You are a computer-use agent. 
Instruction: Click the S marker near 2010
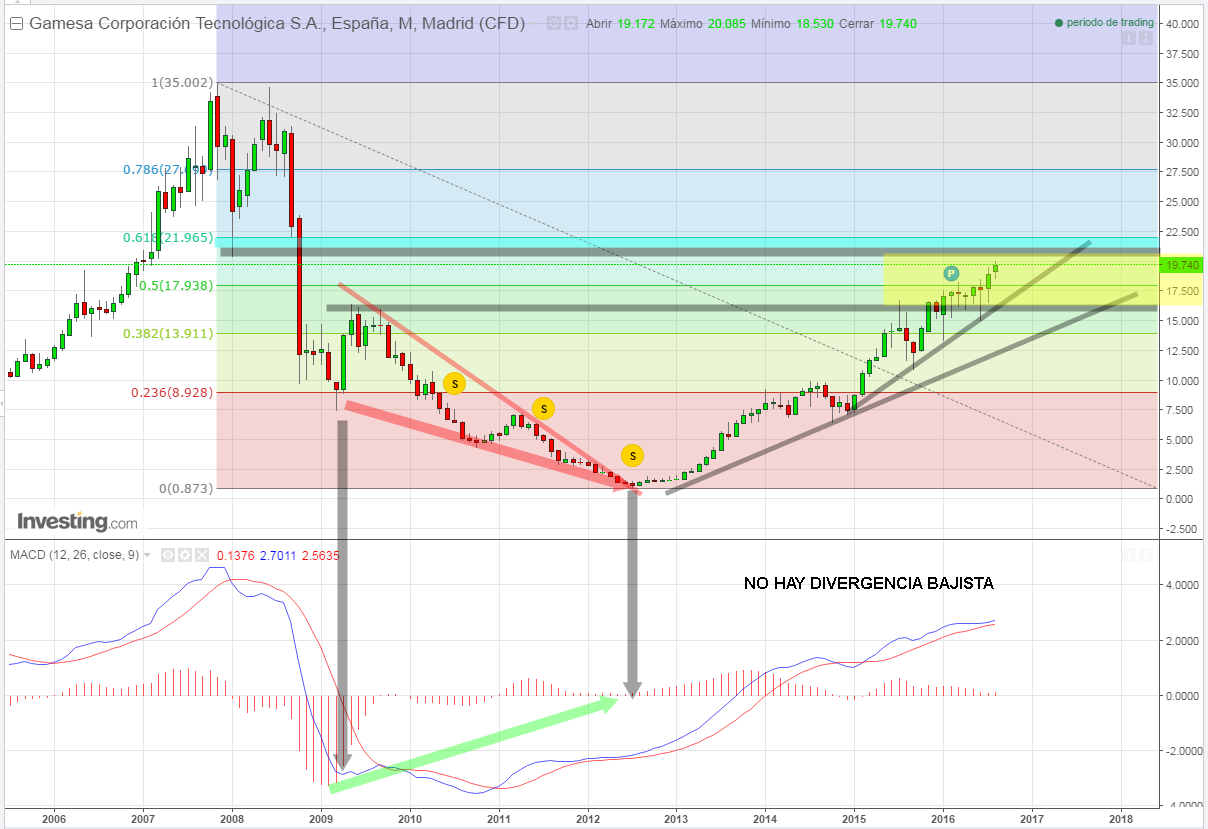tap(453, 383)
